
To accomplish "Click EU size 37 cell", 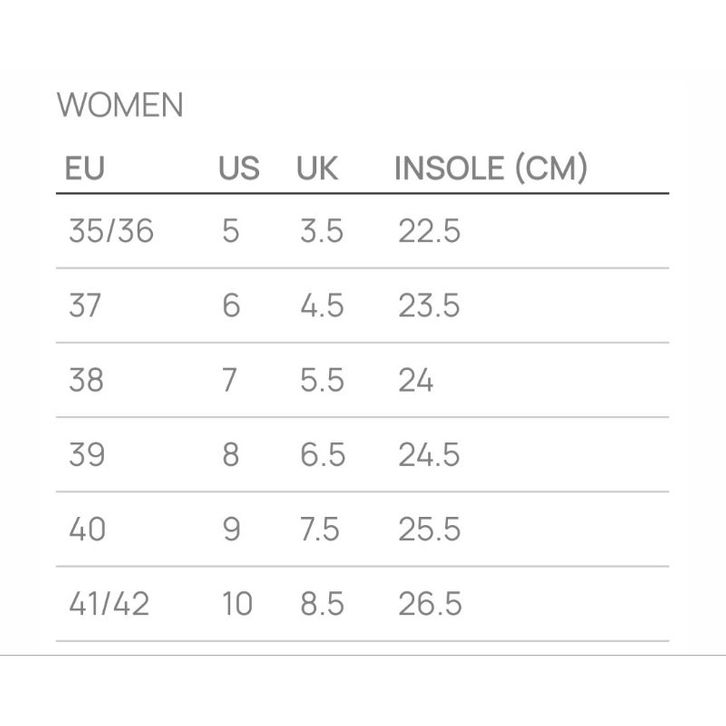I will (85, 305).
